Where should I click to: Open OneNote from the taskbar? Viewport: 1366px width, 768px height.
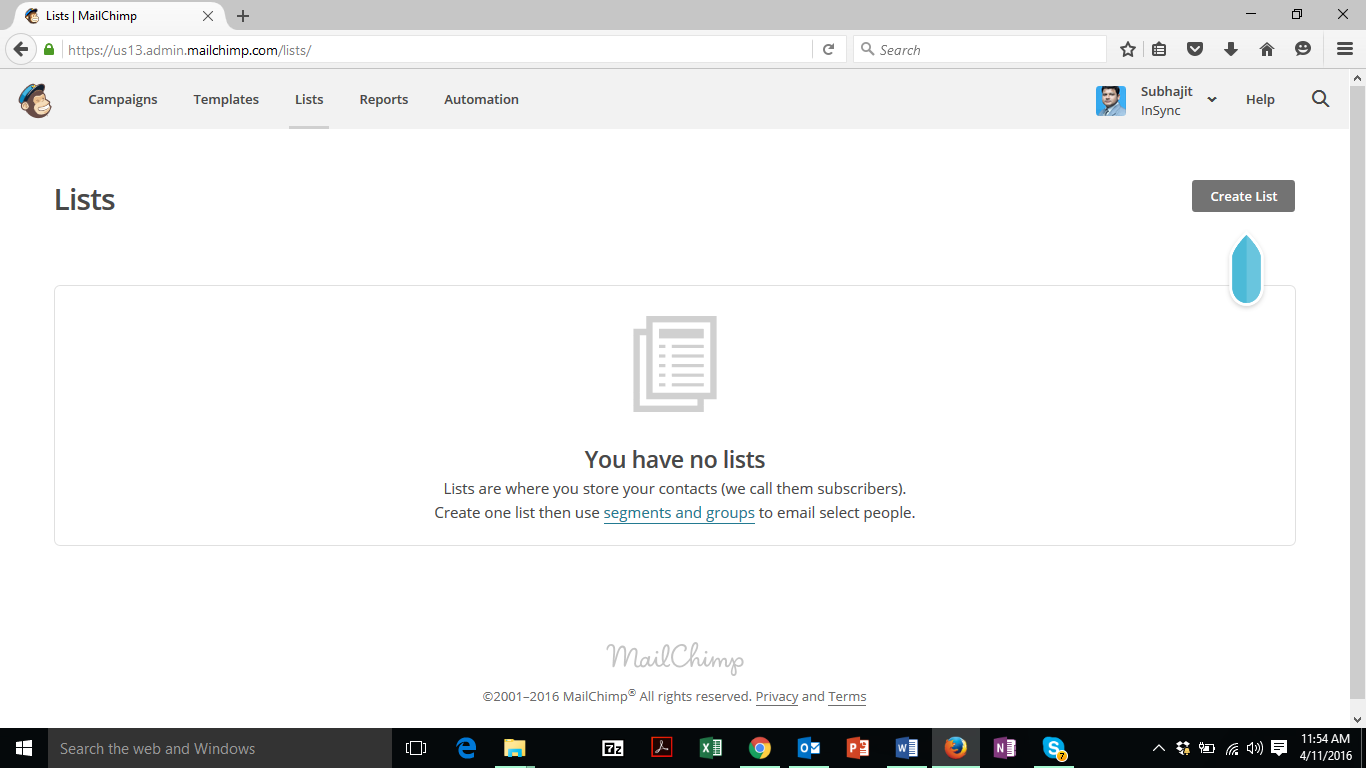(1005, 748)
